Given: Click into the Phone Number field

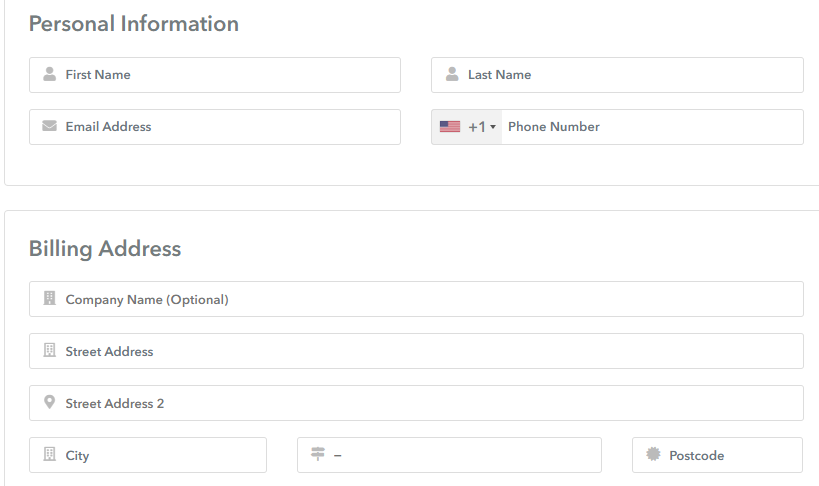Looking at the screenshot, I should [x=652, y=127].
